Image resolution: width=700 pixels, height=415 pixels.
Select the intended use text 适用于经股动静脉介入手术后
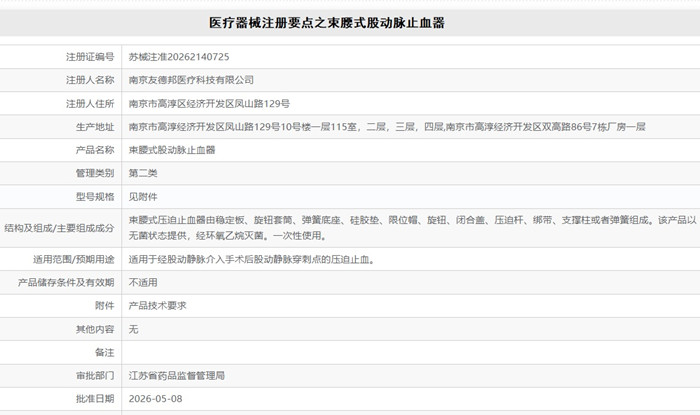click(251, 259)
